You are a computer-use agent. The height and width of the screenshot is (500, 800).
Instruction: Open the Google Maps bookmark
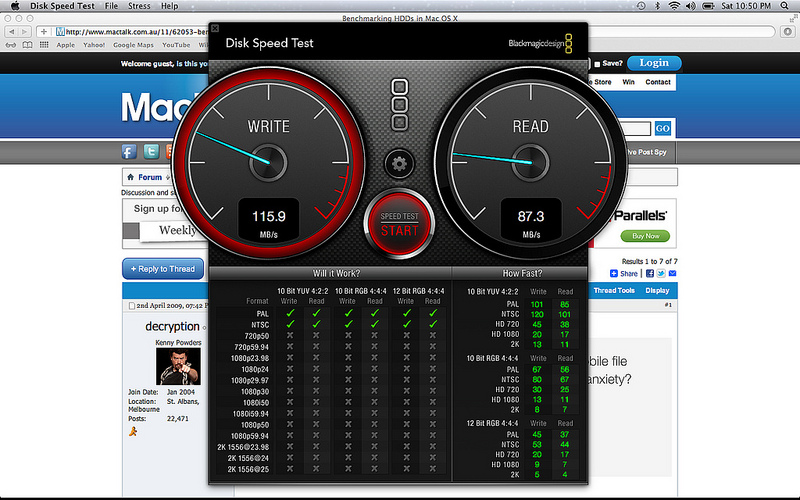coord(133,45)
